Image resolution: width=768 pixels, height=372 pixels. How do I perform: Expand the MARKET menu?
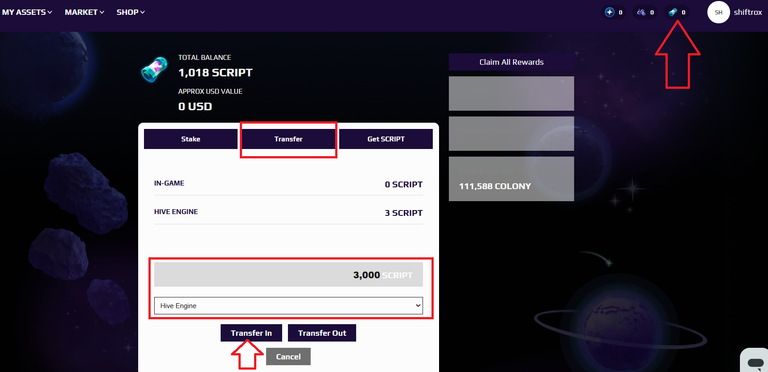pyautogui.click(x=84, y=12)
